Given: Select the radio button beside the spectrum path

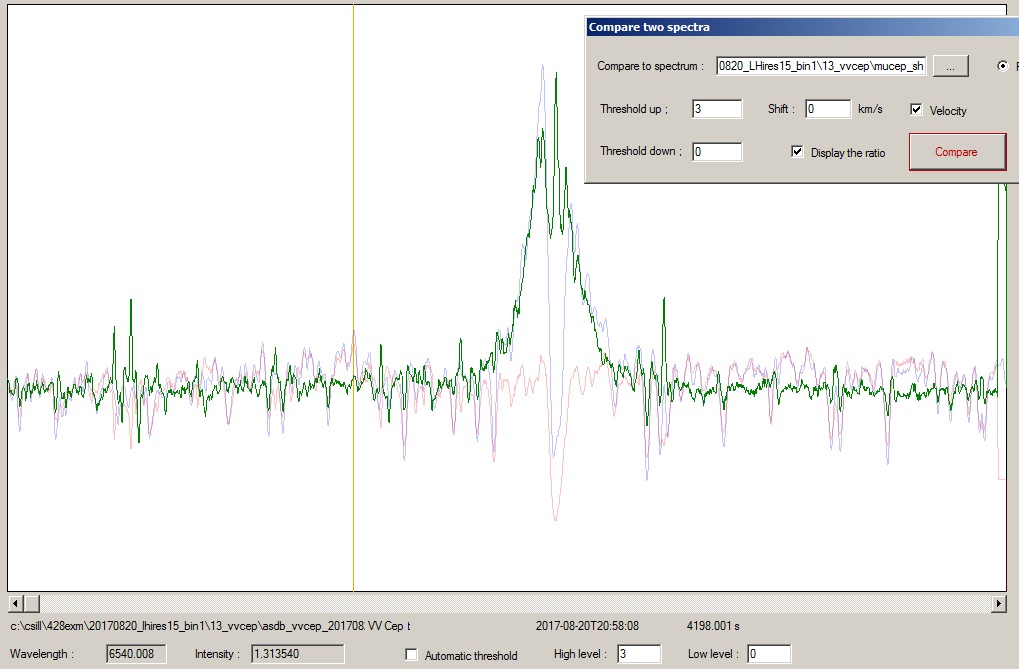Looking at the screenshot, I should [x=1001, y=66].
